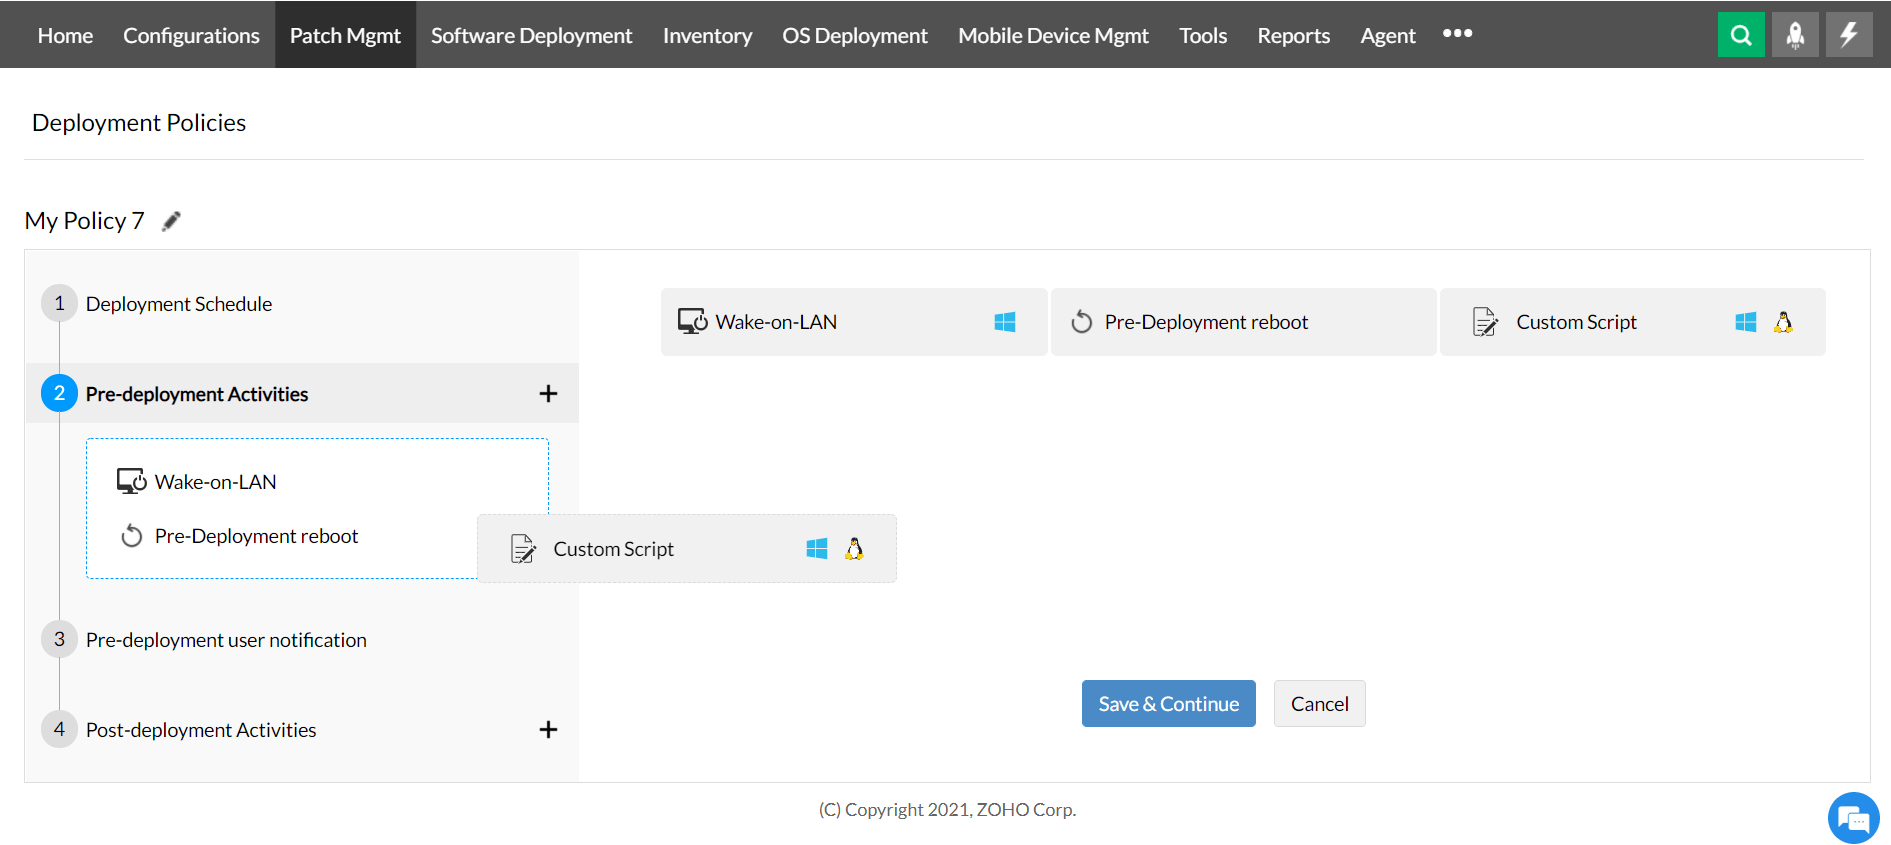
Task: Switch to Mobile Device Mgmt tab
Action: (1053, 35)
